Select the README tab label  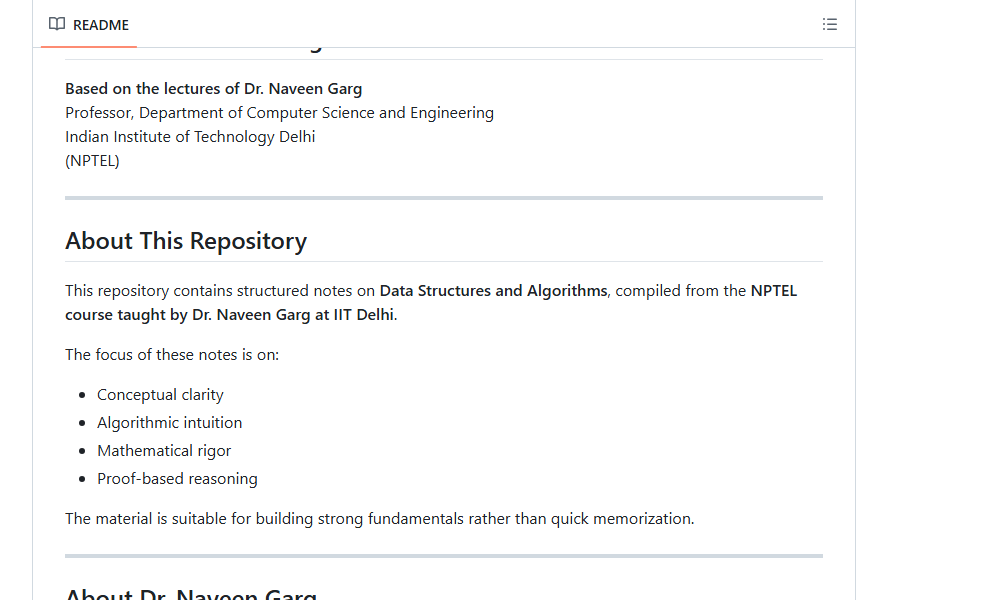tap(101, 25)
